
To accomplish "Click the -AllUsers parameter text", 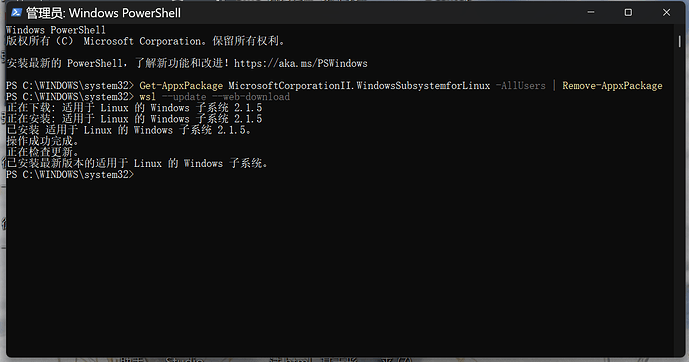I will point(520,86).
